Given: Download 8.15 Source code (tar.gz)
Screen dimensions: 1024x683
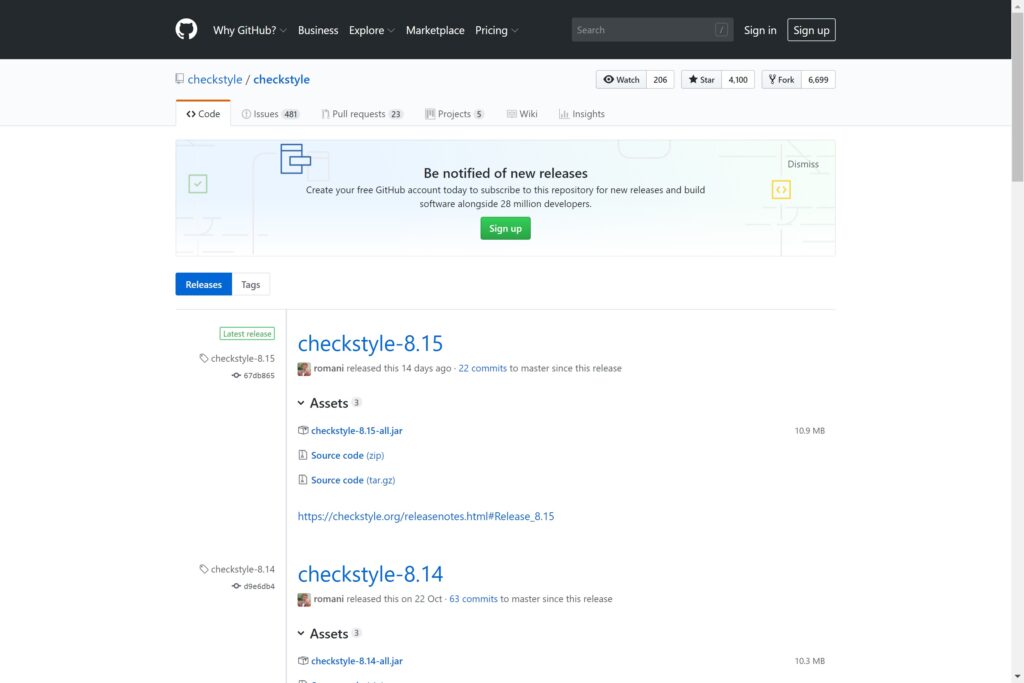Looking at the screenshot, I should (353, 480).
